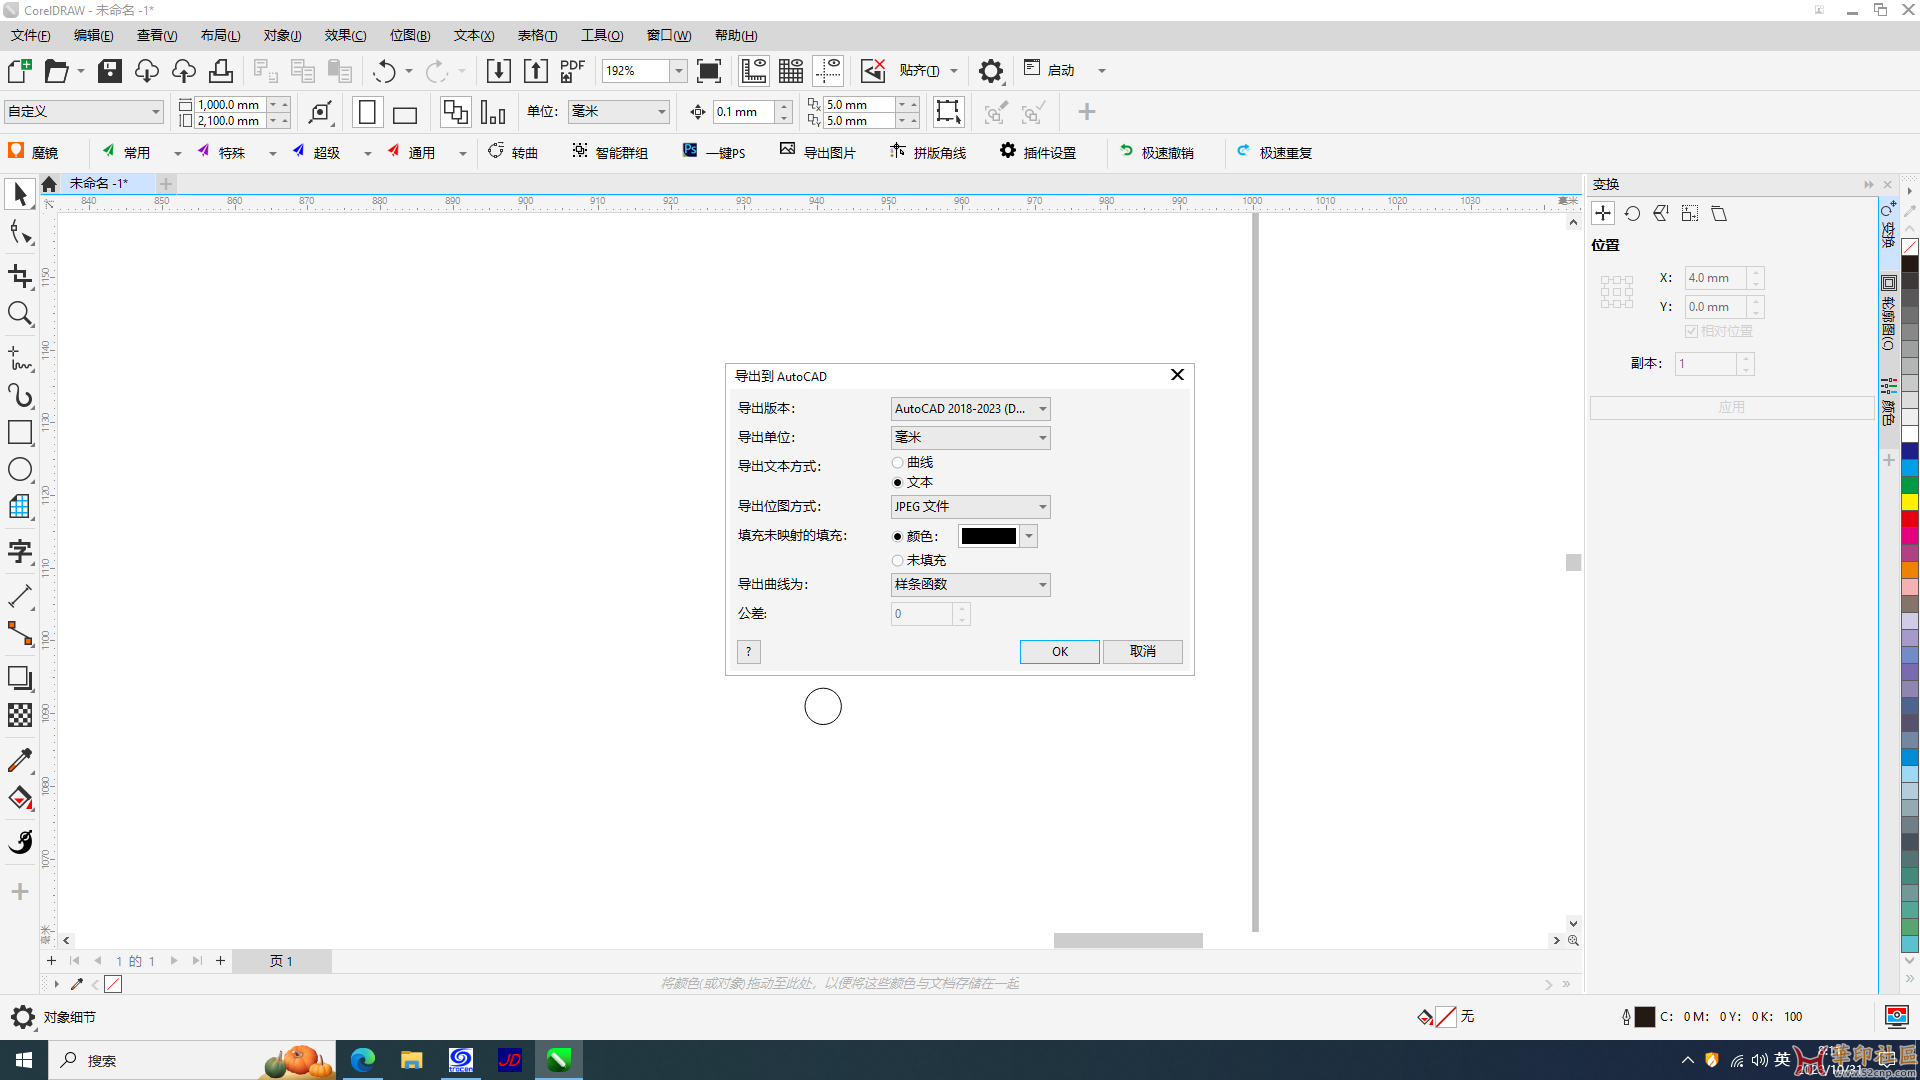The height and width of the screenshot is (1080, 1920).
Task: Open the 导出单位 unit dropdown
Action: pos(970,438)
